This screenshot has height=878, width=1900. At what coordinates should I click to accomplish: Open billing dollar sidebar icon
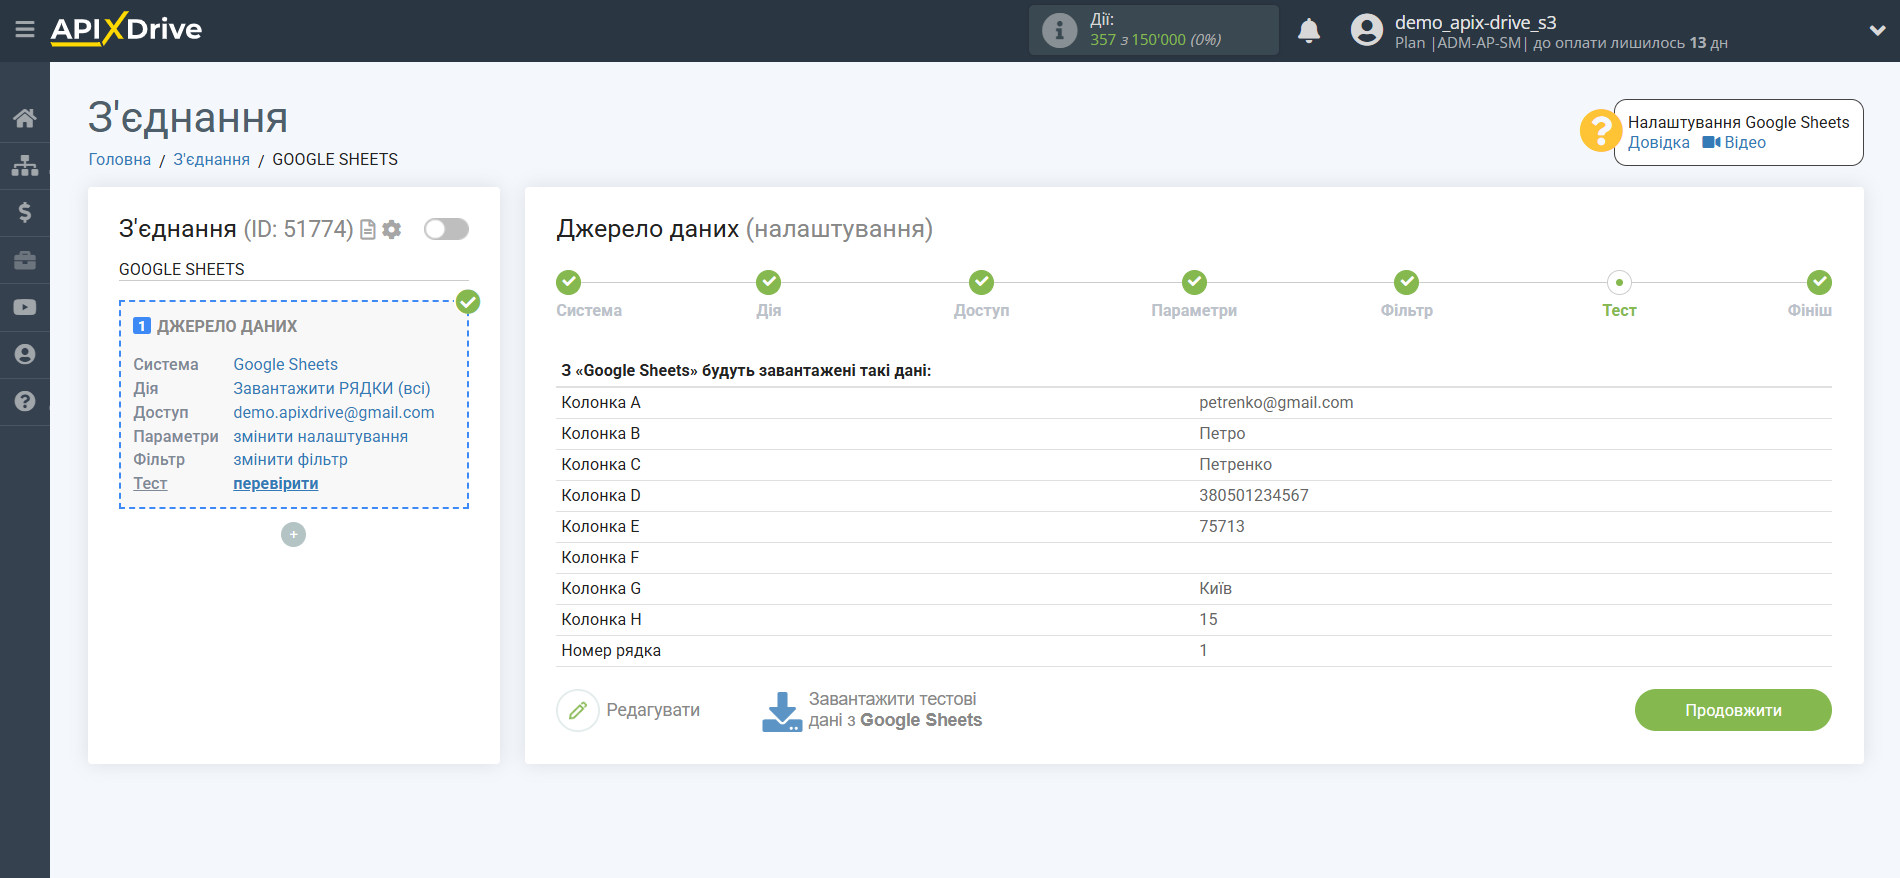25,212
